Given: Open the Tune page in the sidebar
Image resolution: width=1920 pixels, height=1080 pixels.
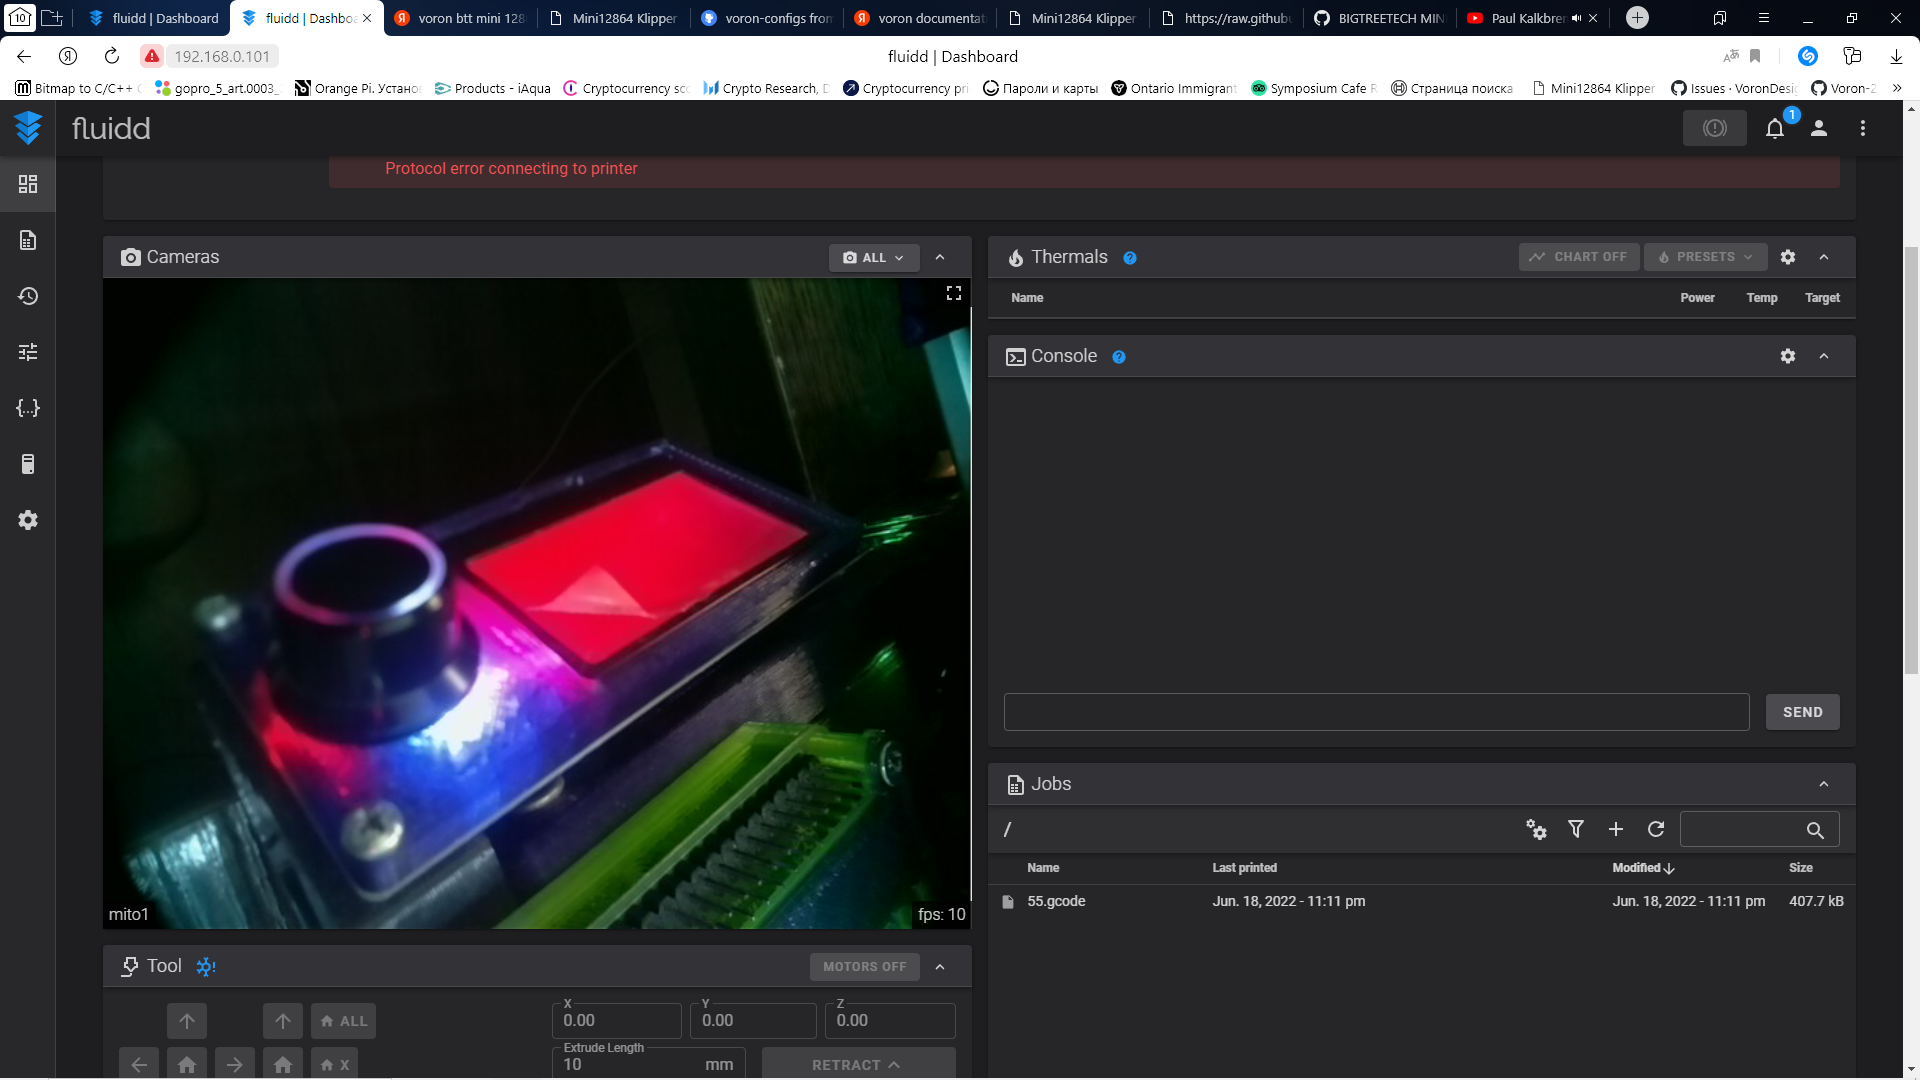Looking at the screenshot, I should (28, 352).
